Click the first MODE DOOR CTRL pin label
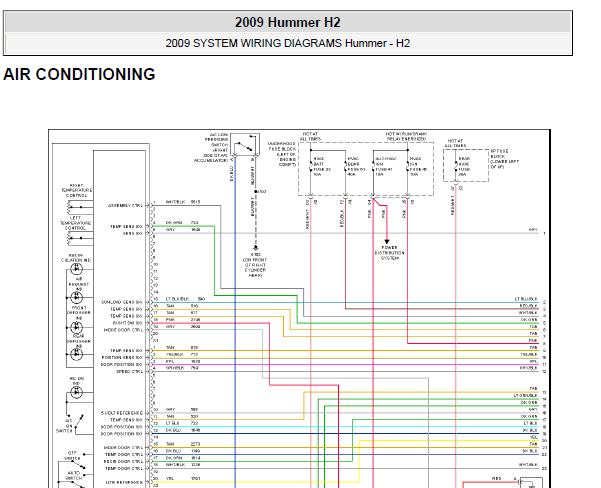The width and height of the screenshot is (601, 488). [x=123, y=330]
